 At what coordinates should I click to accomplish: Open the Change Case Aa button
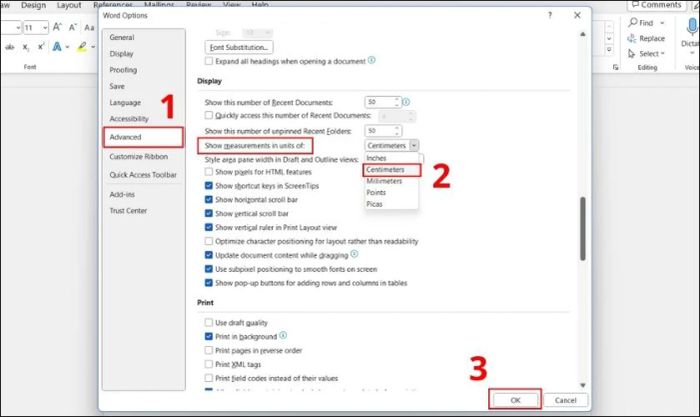pyautogui.click(x=89, y=28)
